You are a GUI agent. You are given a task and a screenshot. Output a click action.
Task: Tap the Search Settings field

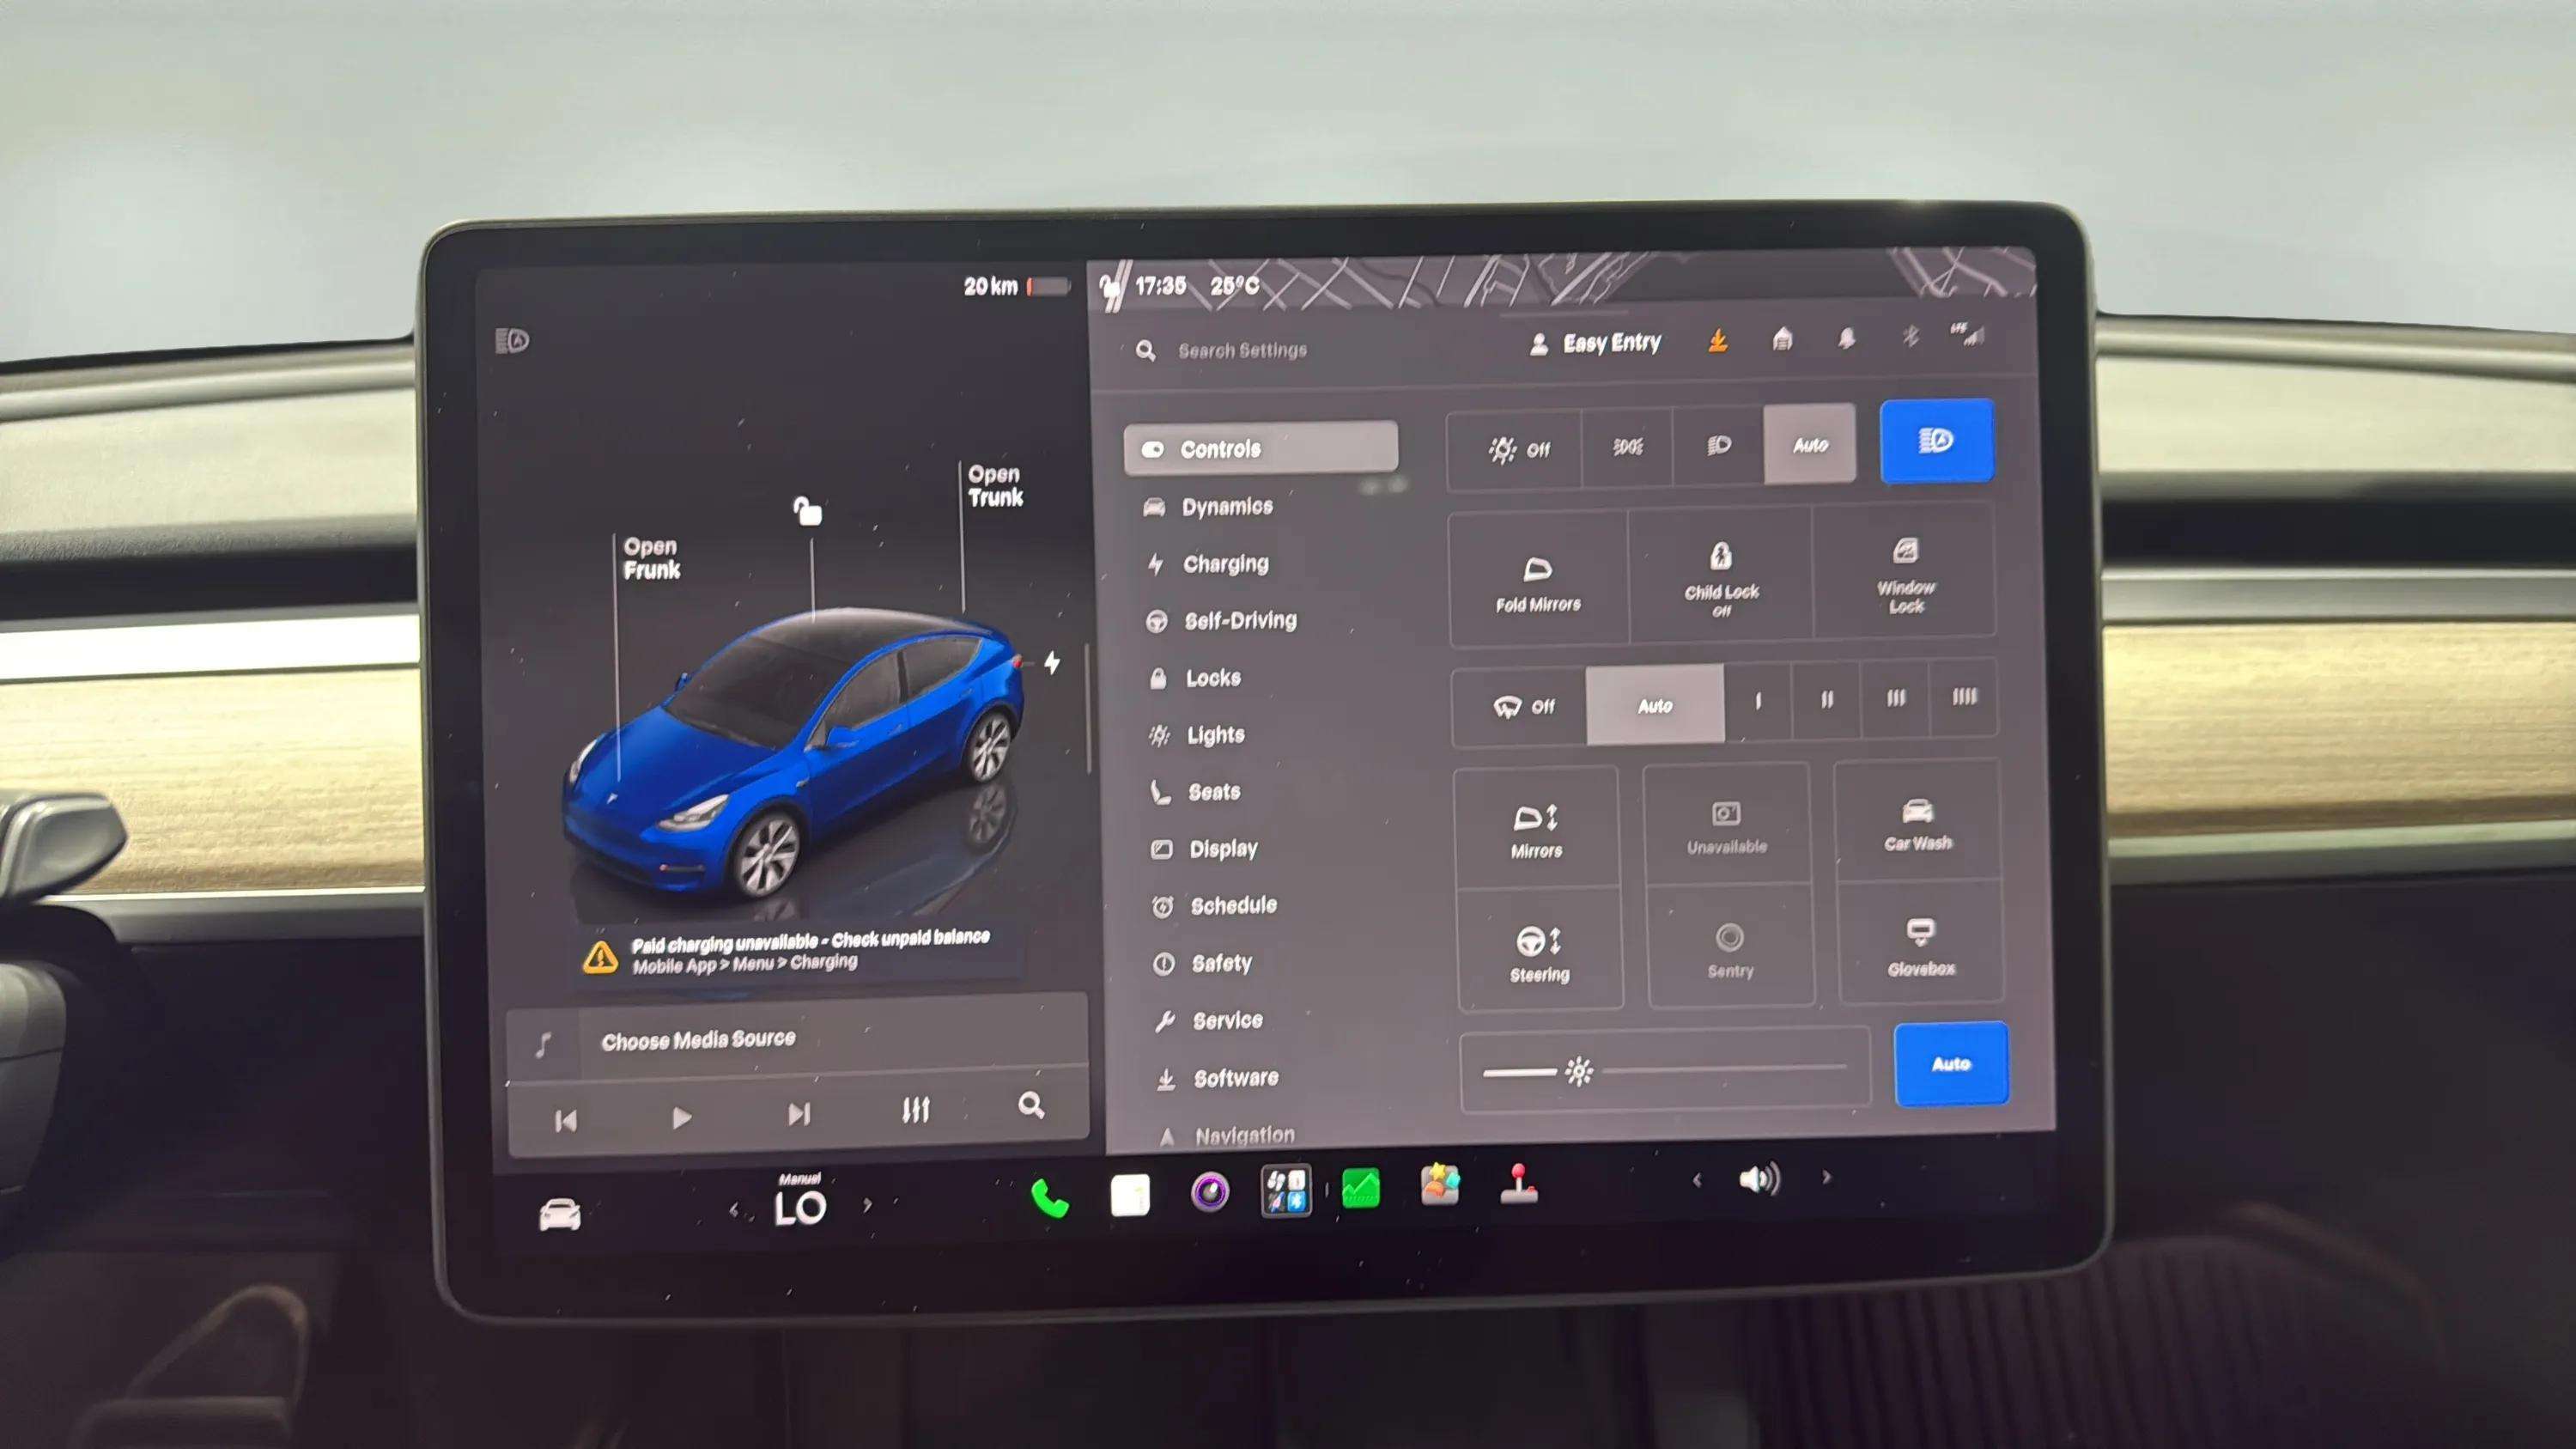pyautogui.click(x=1241, y=350)
